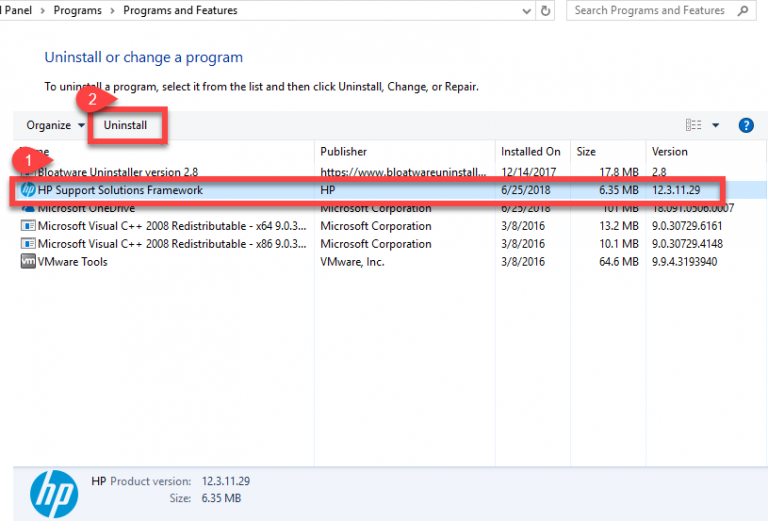Click the refresh icon beside the address bar
Image resolution: width=768 pixels, height=521 pixels.
click(x=545, y=10)
